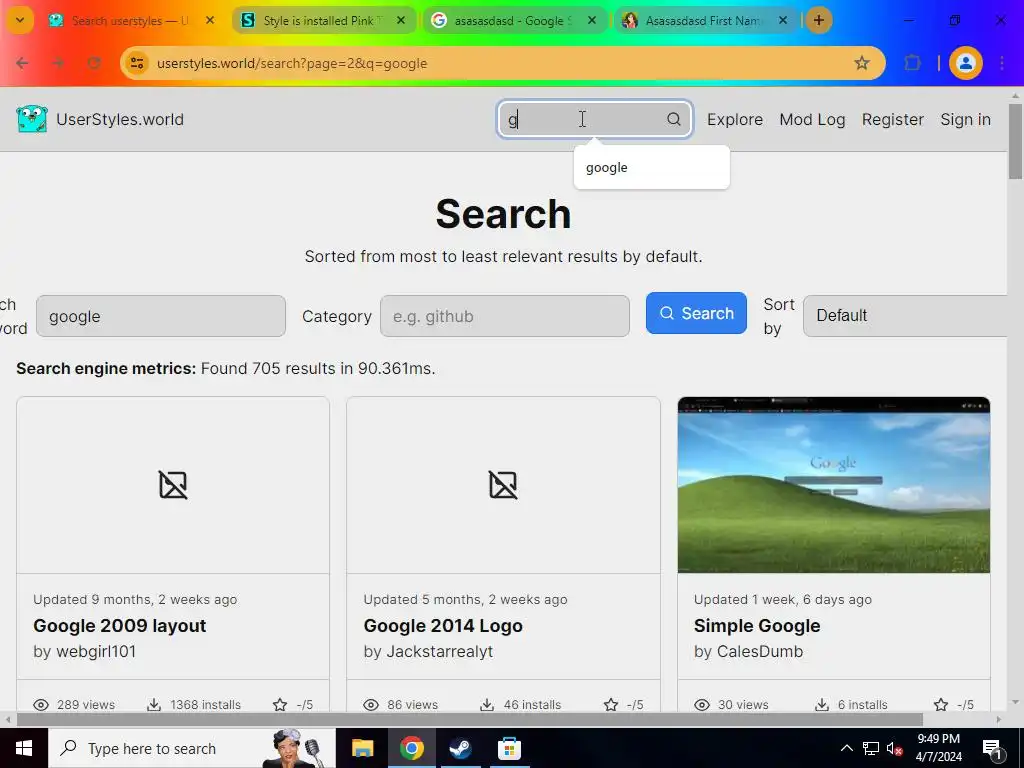Click the Category field with e.g. github
The height and width of the screenshot is (768, 1024).
(x=505, y=316)
